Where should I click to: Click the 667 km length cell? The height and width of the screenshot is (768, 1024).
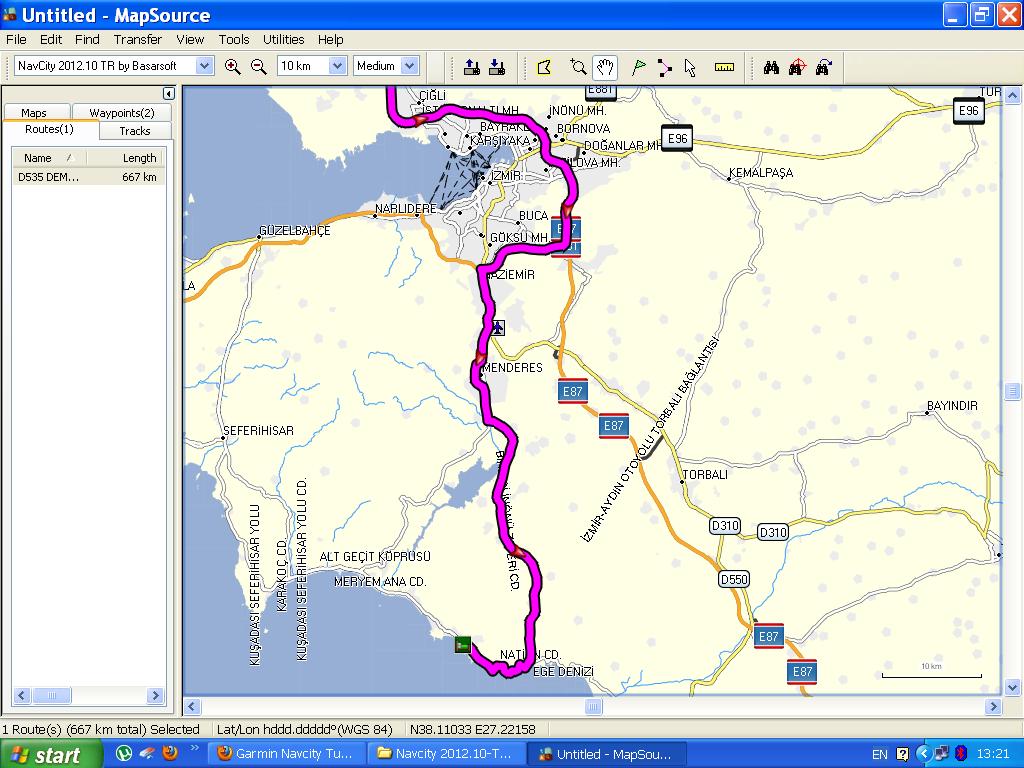point(139,177)
